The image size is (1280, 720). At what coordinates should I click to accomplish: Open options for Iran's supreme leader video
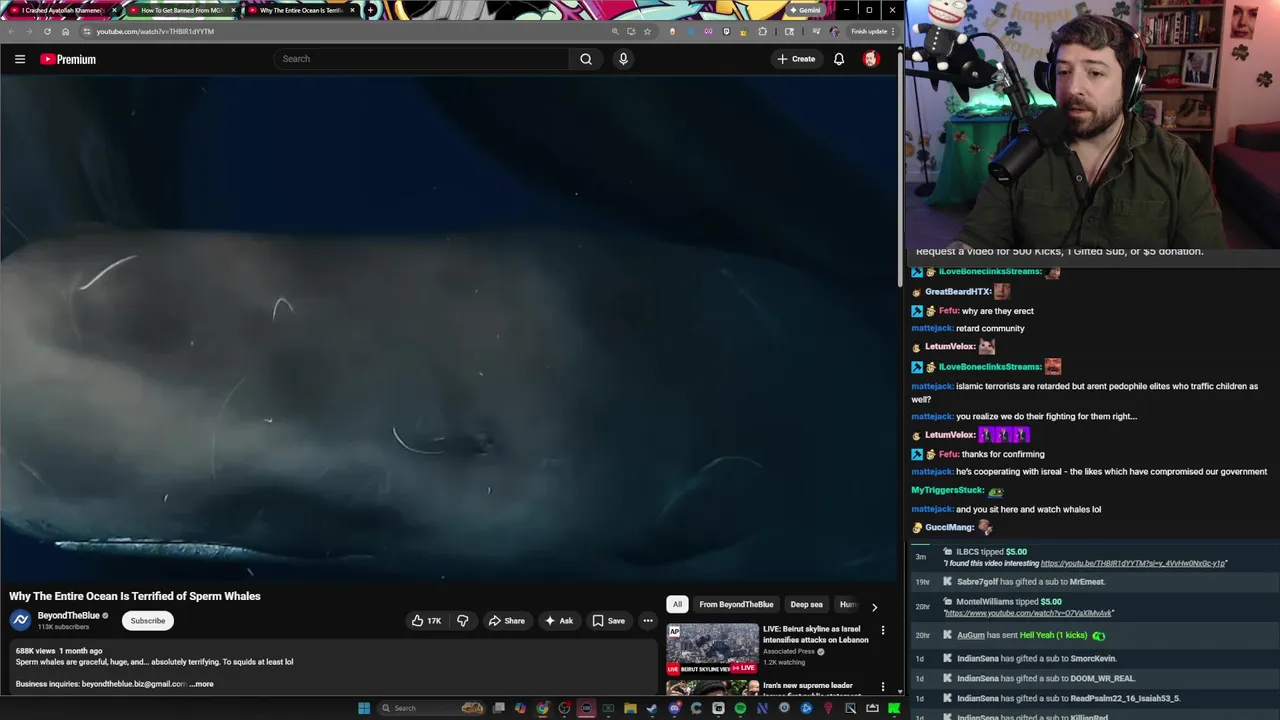click(x=883, y=687)
